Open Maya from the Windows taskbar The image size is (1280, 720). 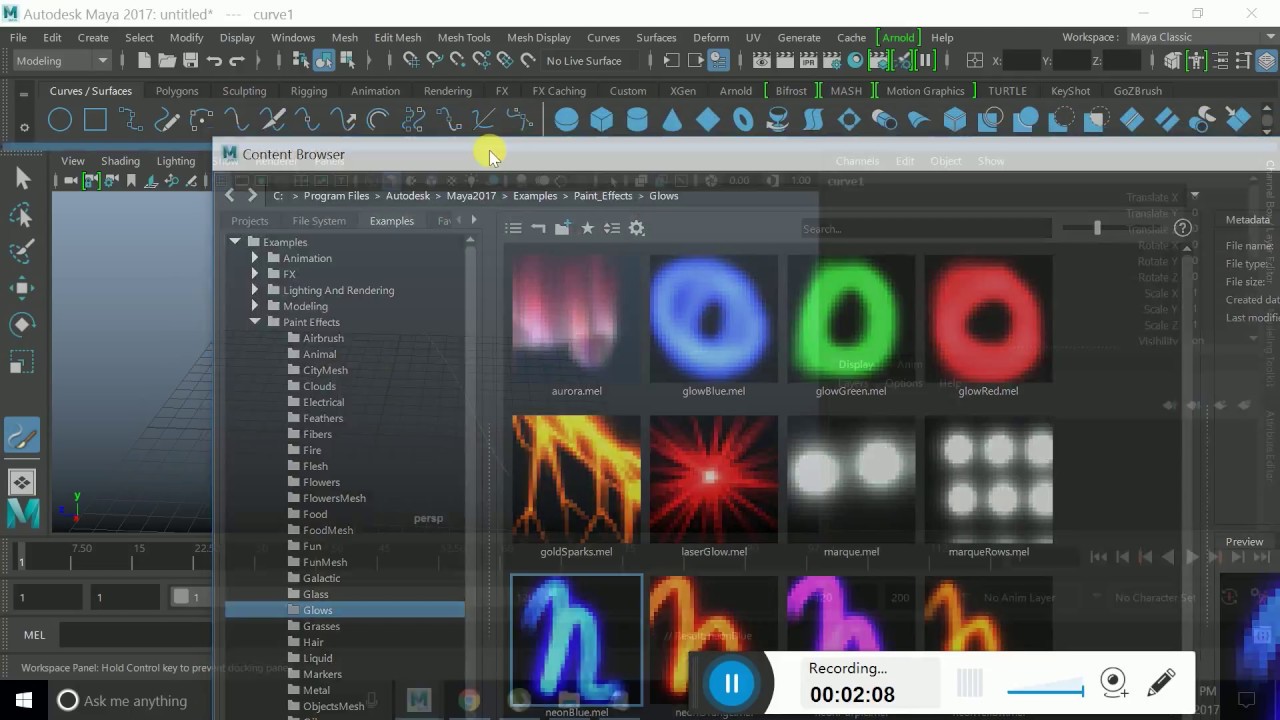419,700
